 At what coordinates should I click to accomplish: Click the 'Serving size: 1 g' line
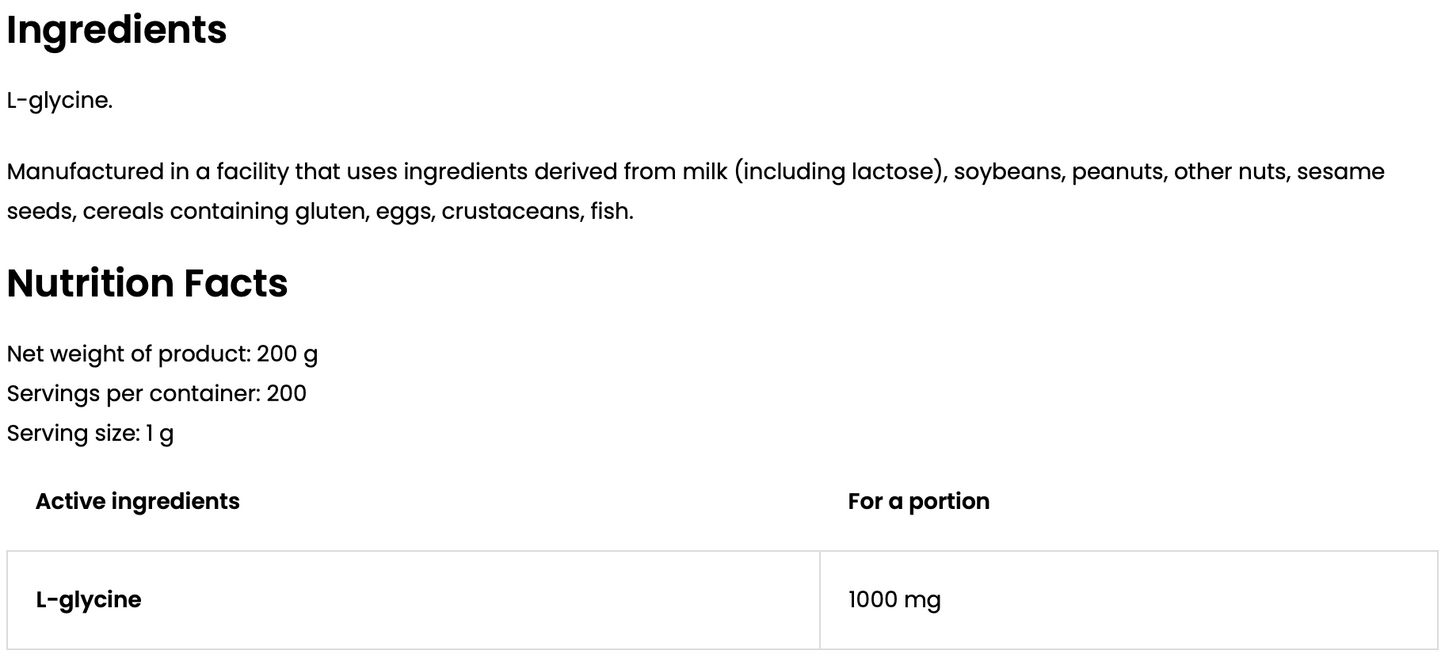point(90,434)
